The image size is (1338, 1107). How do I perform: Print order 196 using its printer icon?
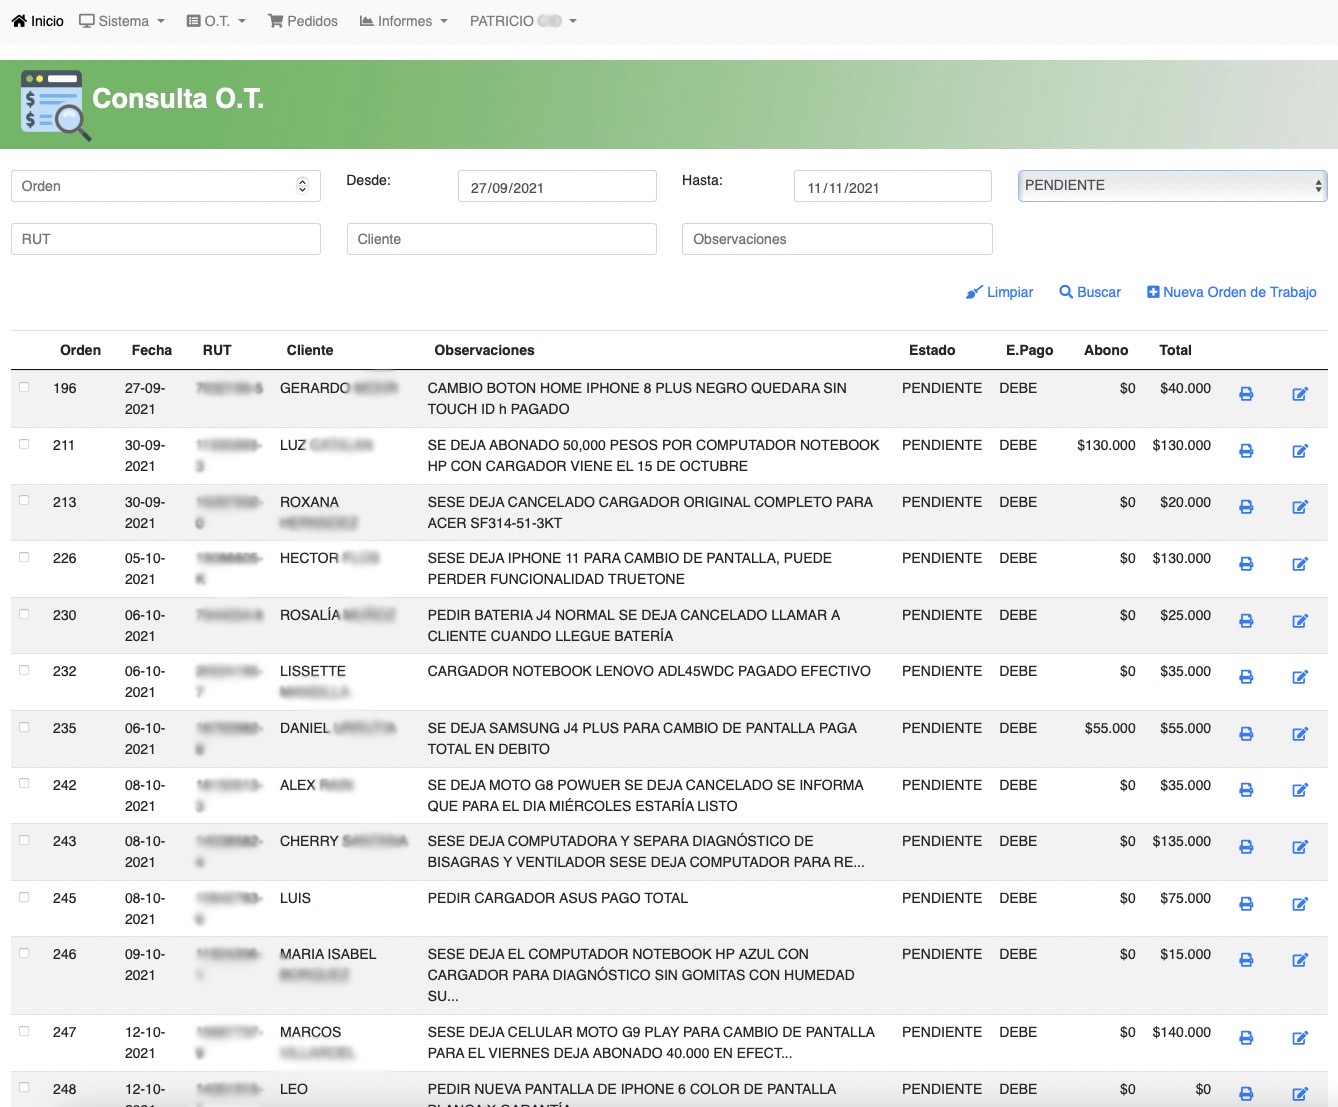(x=1246, y=394)
